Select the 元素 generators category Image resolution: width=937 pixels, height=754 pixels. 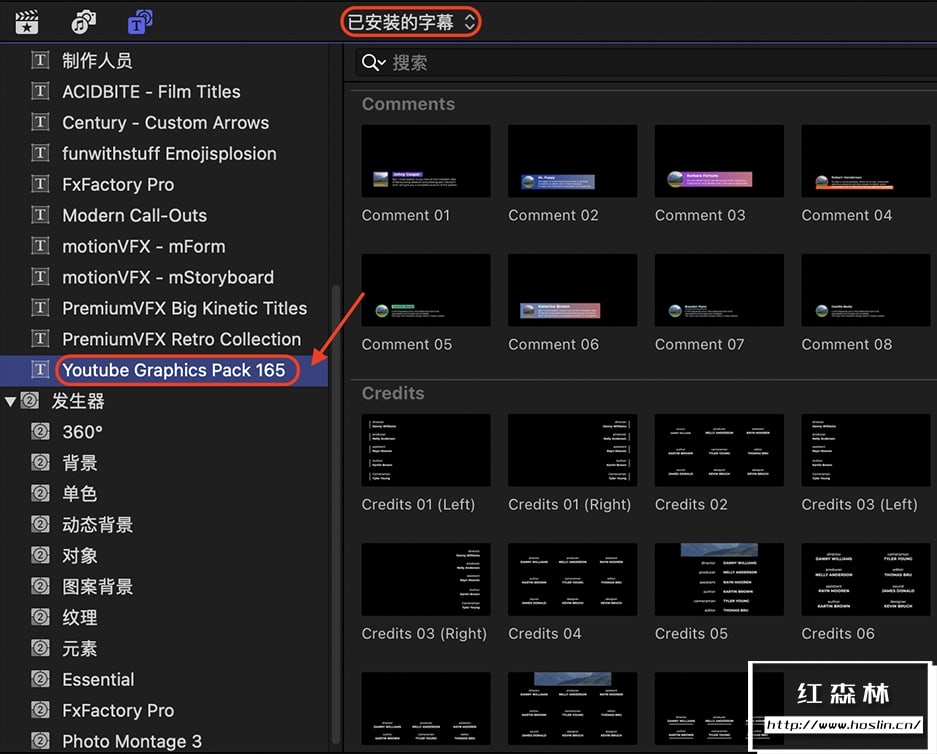(x=79, y=649)
